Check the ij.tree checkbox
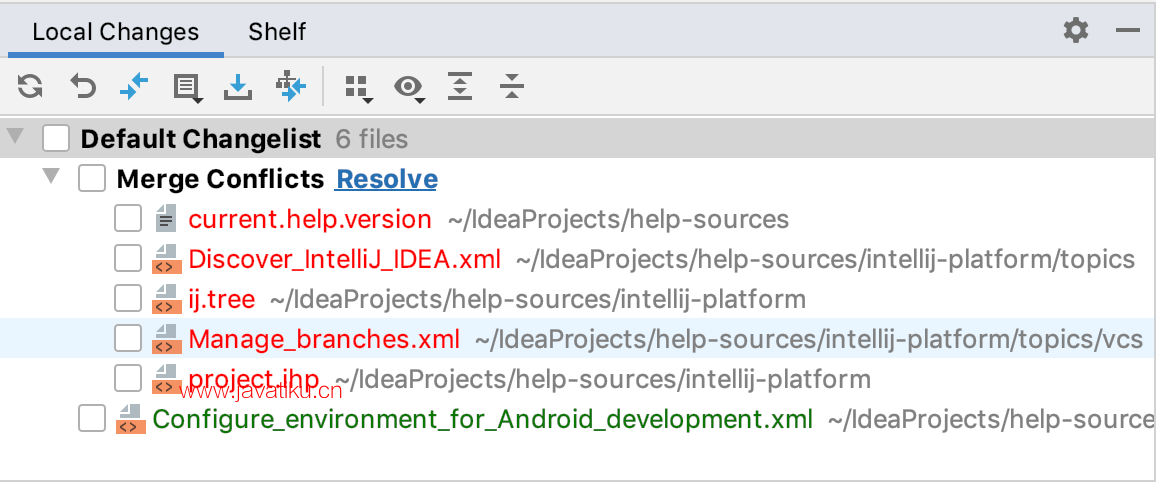 (x=128, y=298)
